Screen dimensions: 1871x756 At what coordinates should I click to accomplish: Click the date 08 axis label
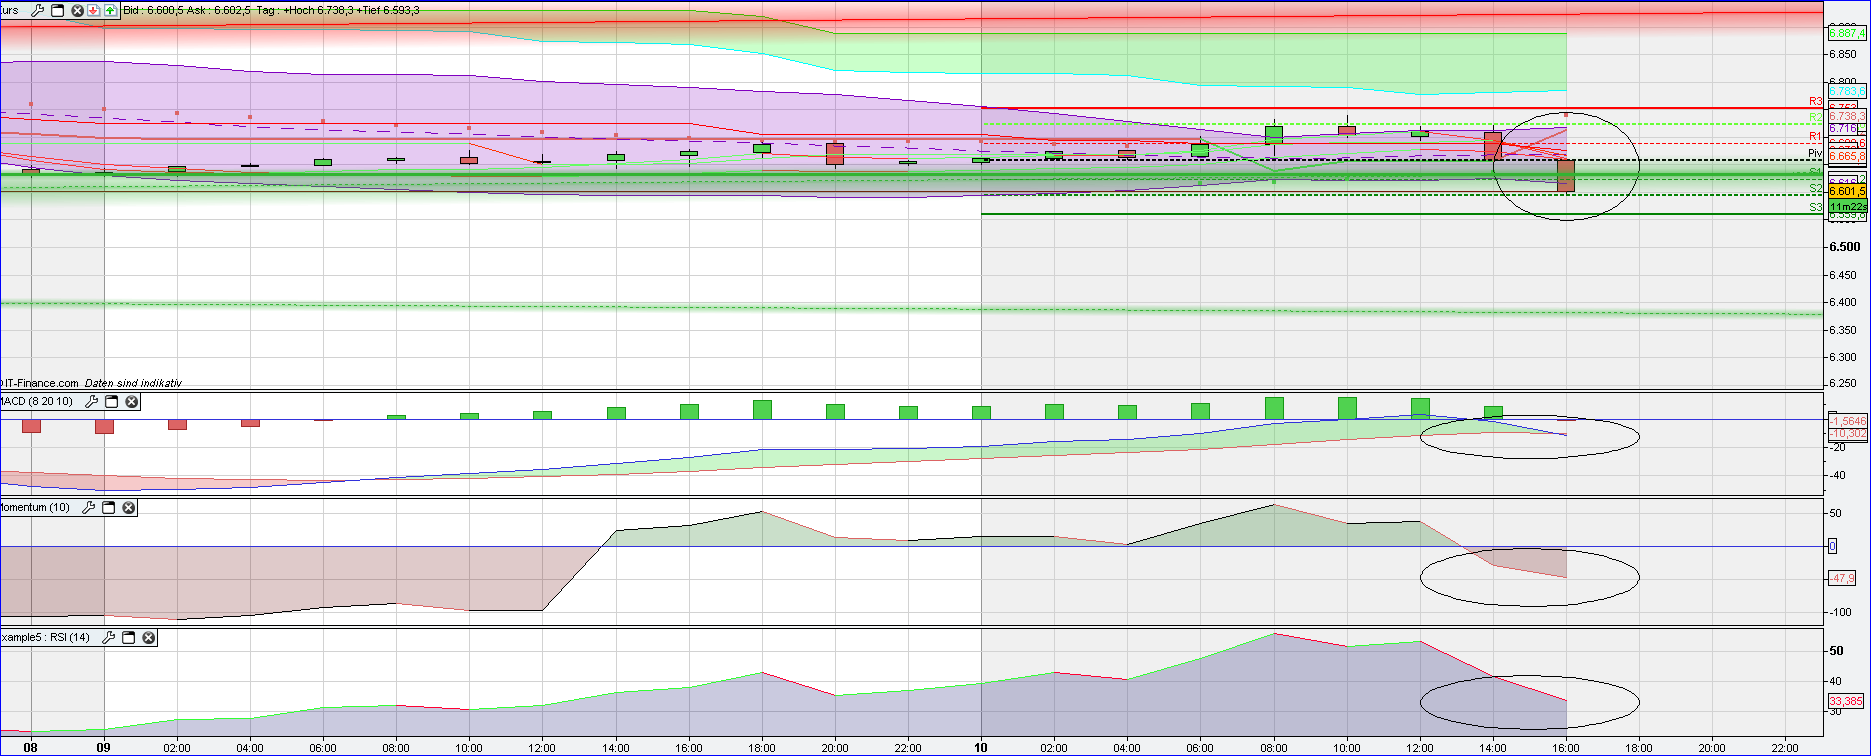(x=31, y=747)
